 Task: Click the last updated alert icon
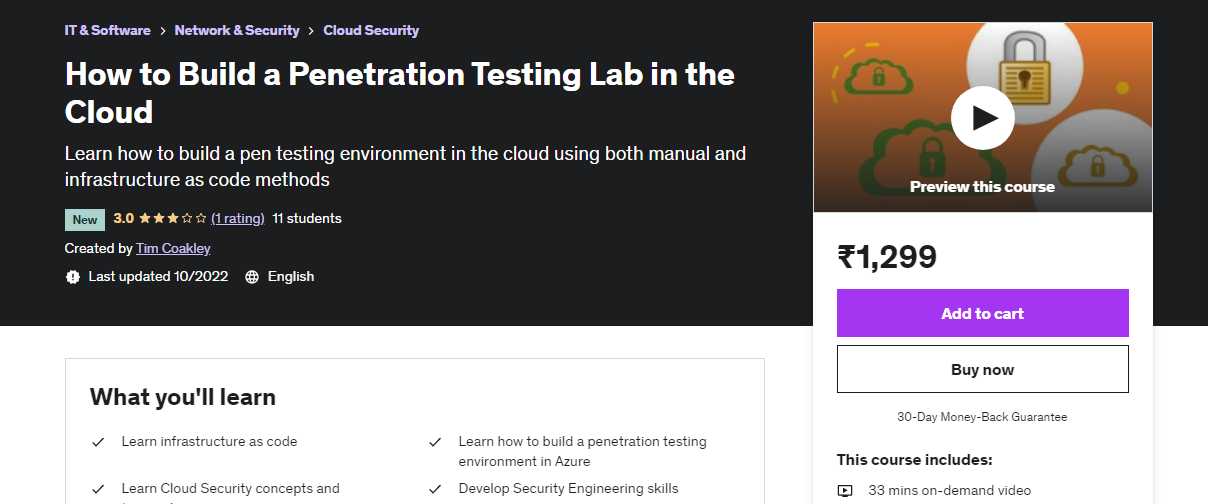point(73,277)
